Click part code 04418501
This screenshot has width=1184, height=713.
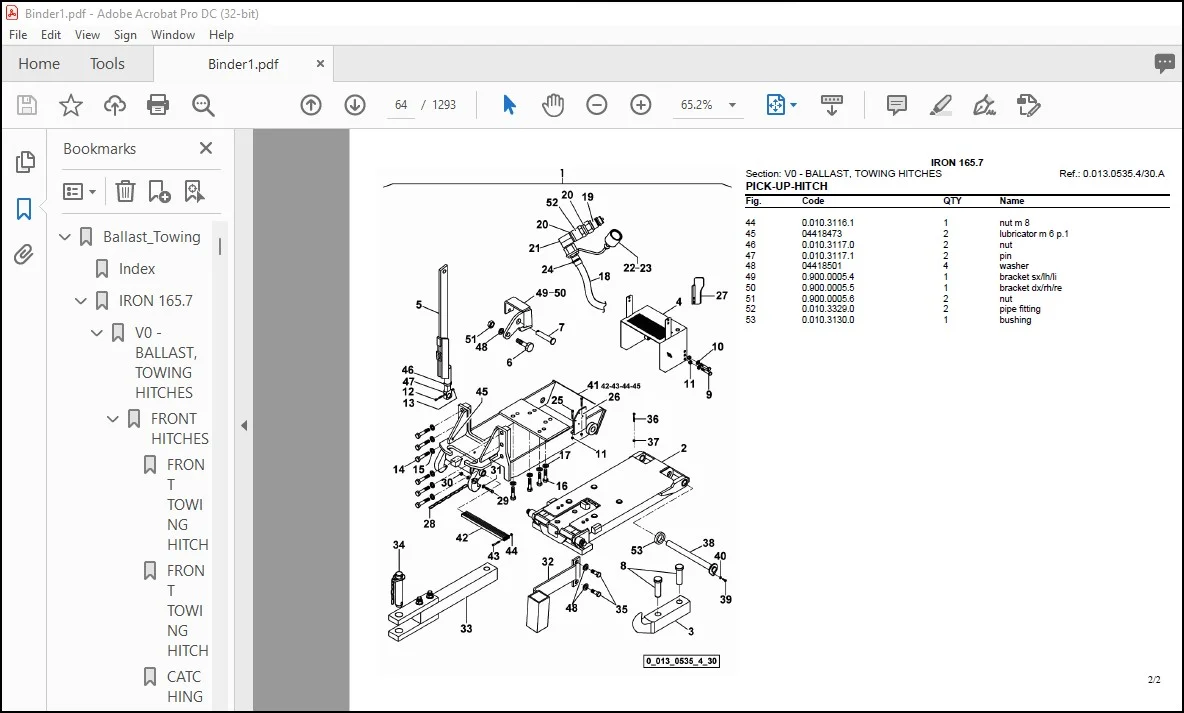point(822,266)
